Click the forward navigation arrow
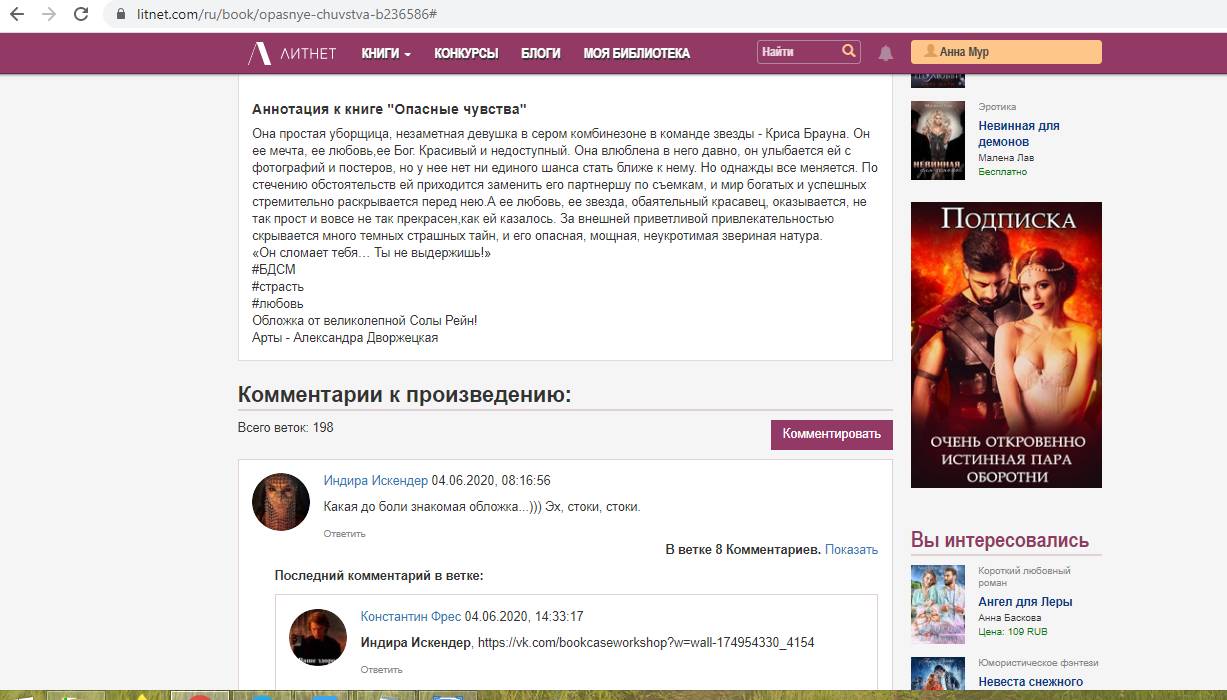The width and height of the screenshot is (1227, 700). pyautogui.click(x=49, y=14)
